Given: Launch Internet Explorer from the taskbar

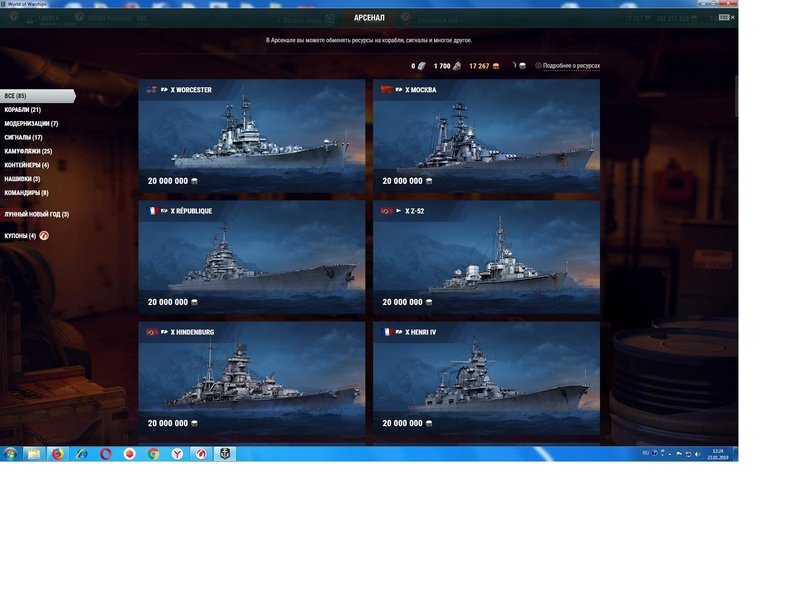Looking at the screenshot, I should (82, 454).
